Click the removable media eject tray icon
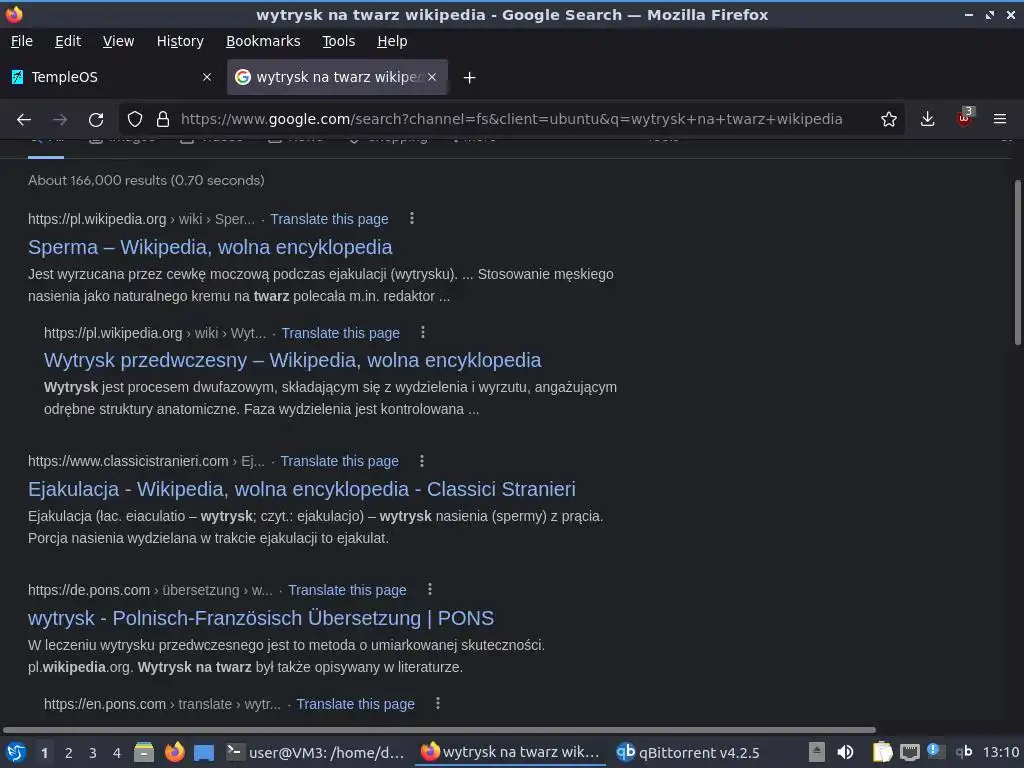 pyautogui.click(x=816, y=752)
